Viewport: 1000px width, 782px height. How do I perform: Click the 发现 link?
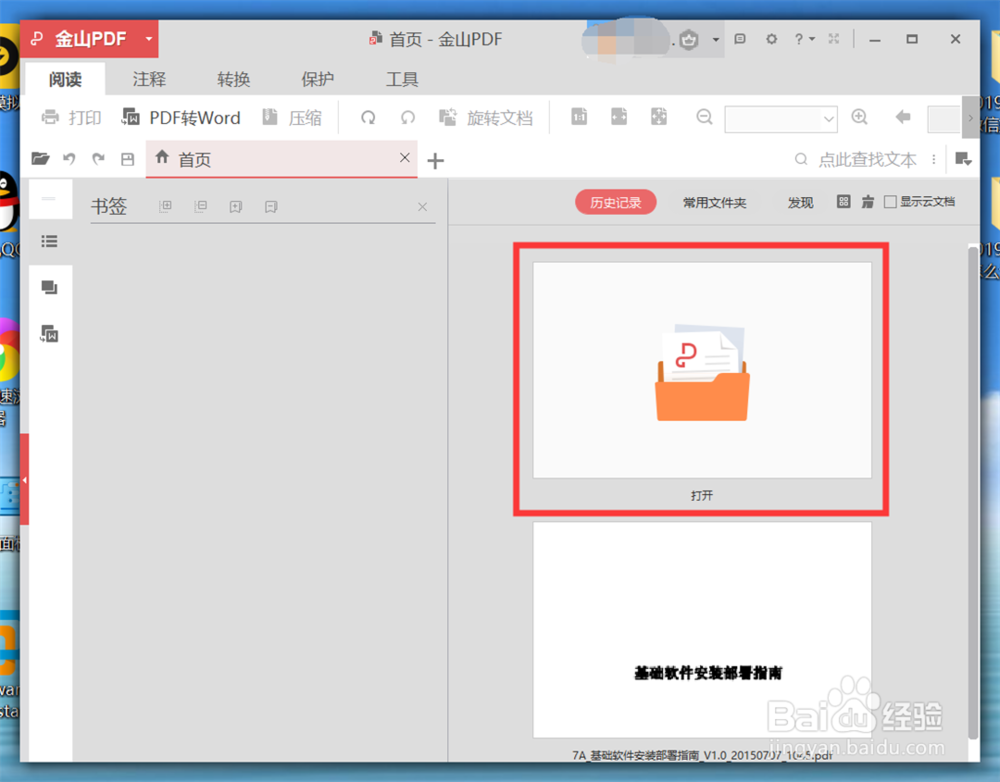pos(800,201)
